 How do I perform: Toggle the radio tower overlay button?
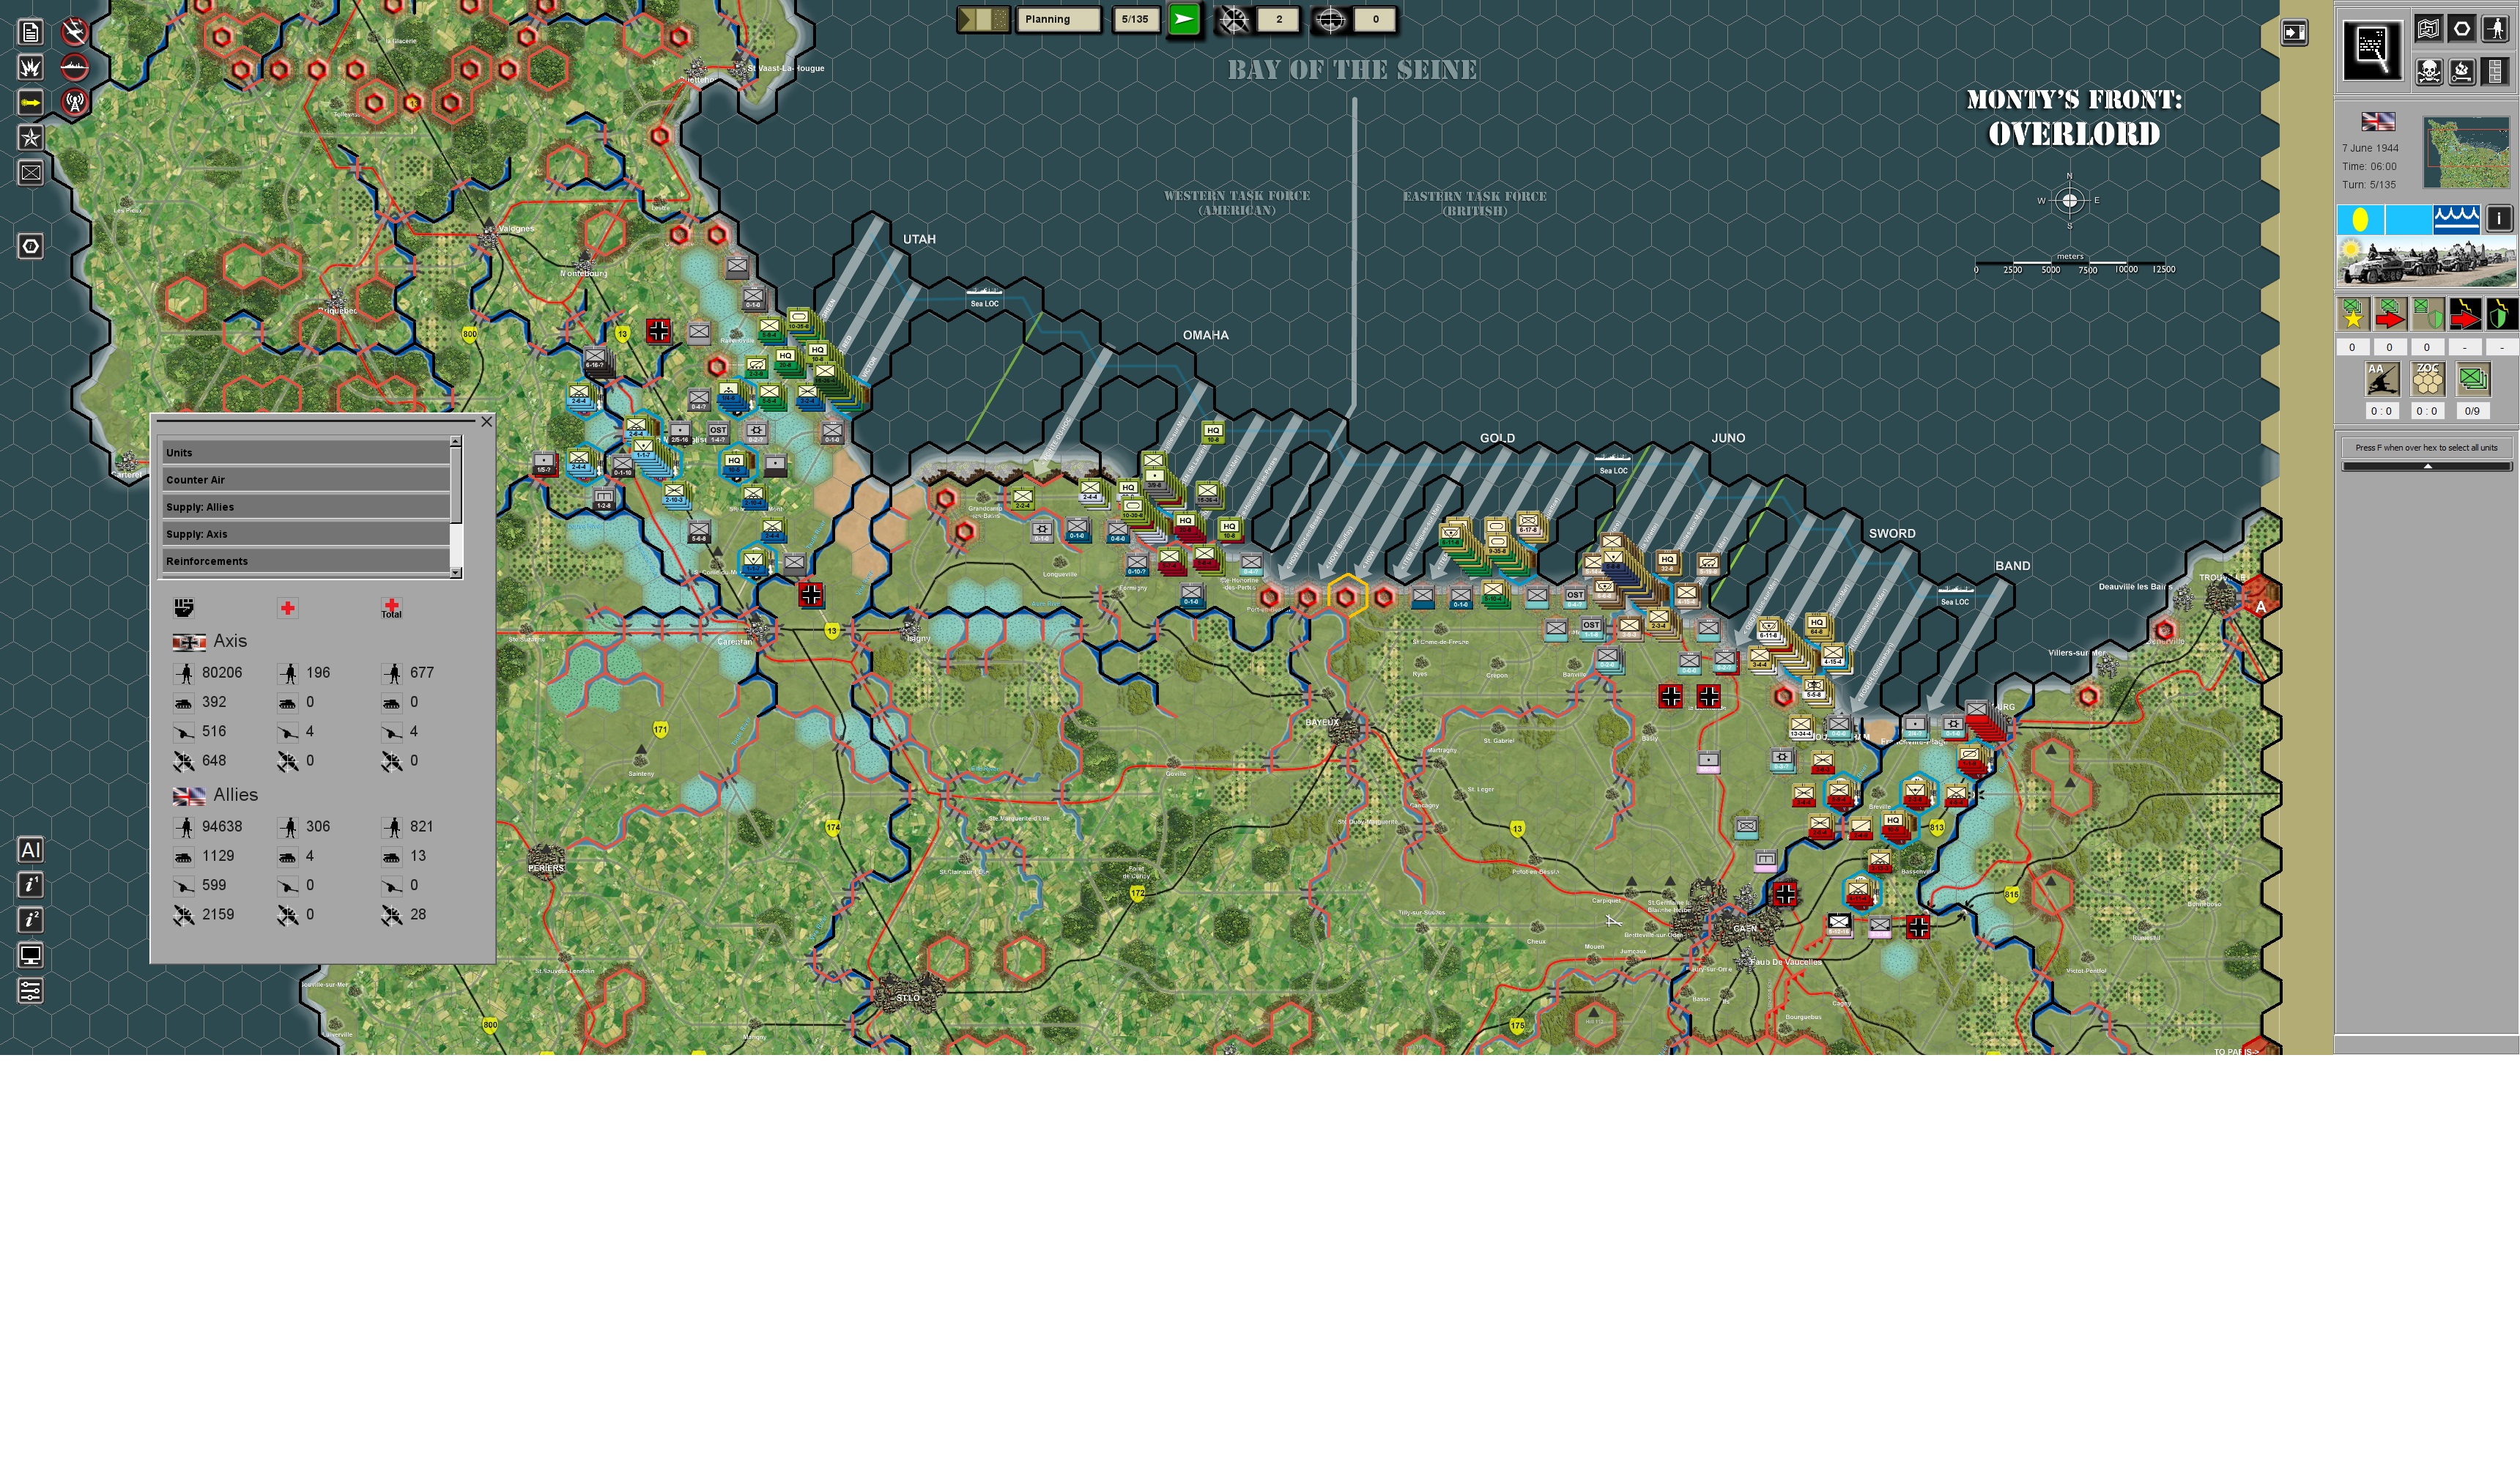point(75,102)
